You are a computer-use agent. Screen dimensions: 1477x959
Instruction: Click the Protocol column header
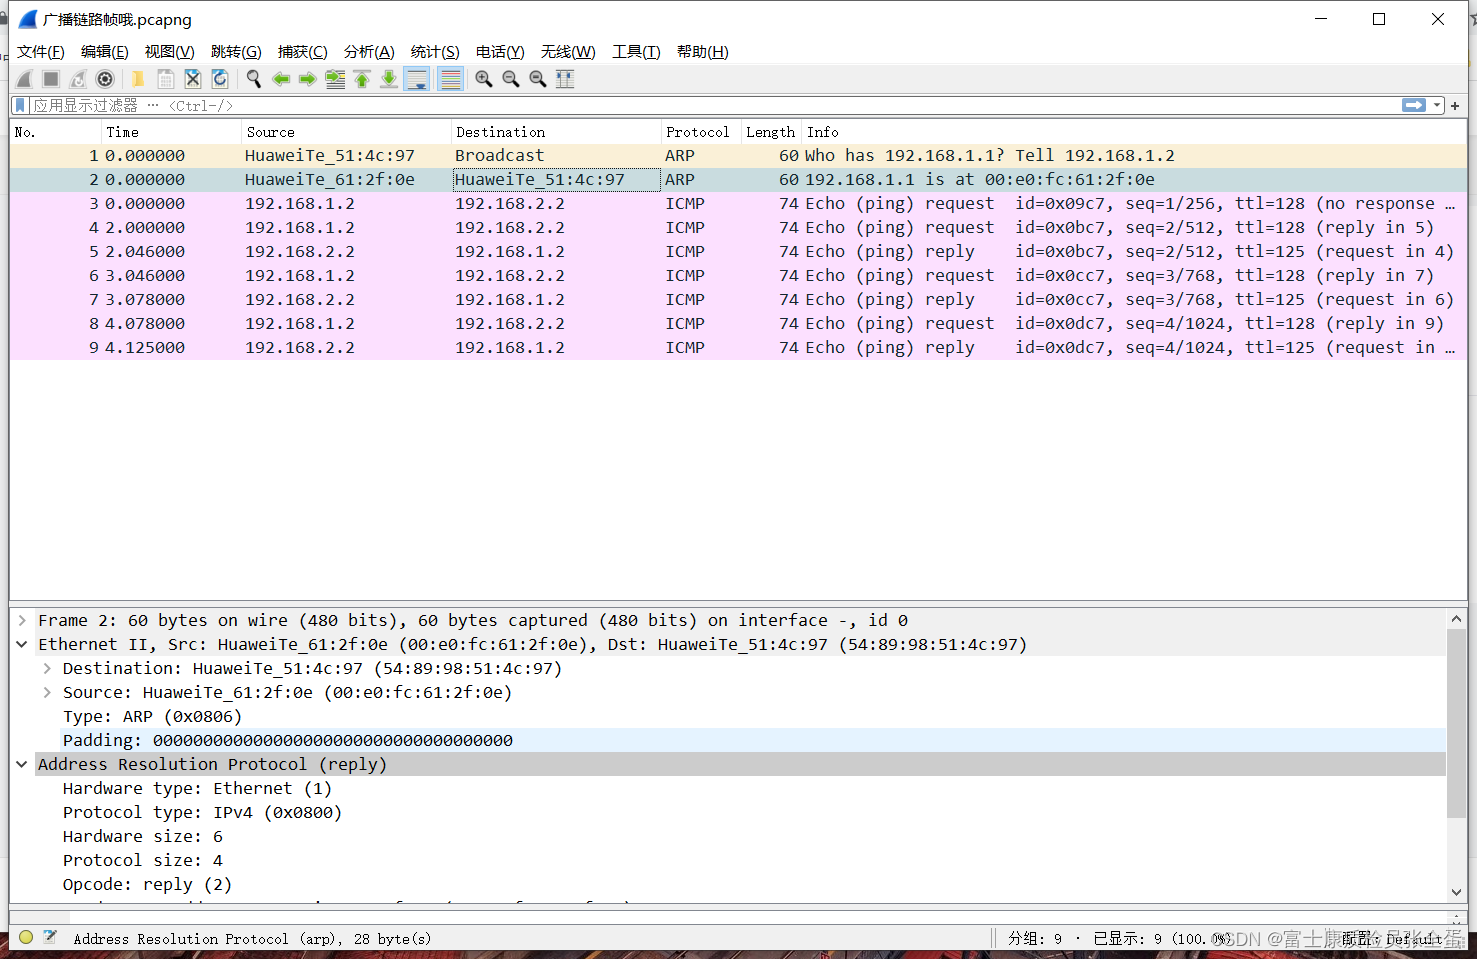(x=698, y=132)
